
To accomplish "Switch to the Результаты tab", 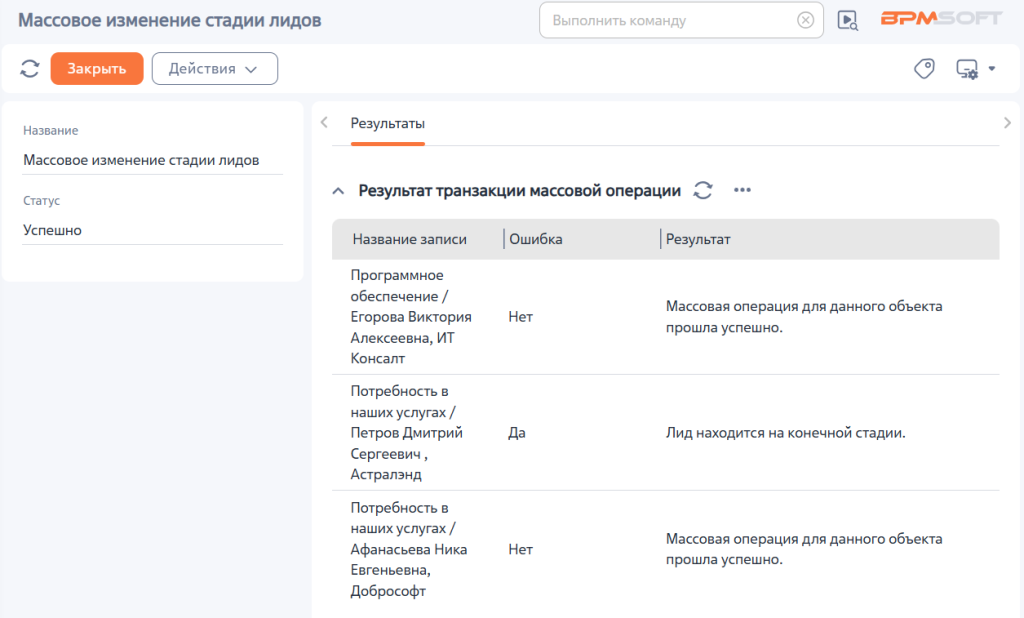I will tap(388, 123).
